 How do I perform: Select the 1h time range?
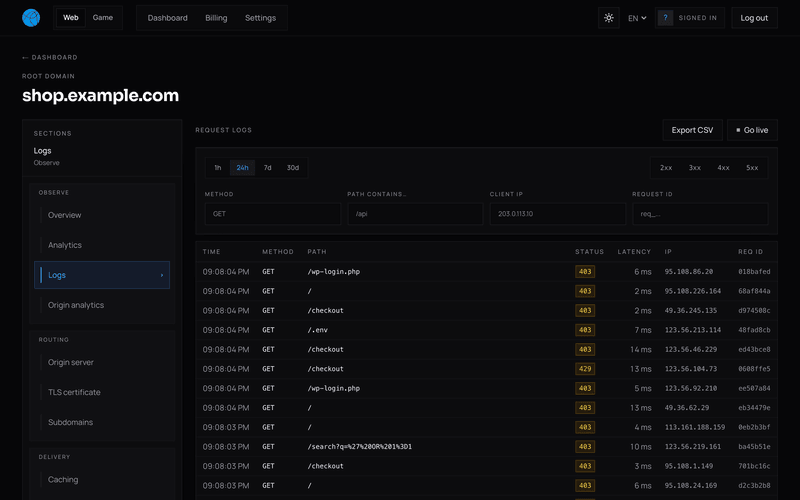point(218,167)
